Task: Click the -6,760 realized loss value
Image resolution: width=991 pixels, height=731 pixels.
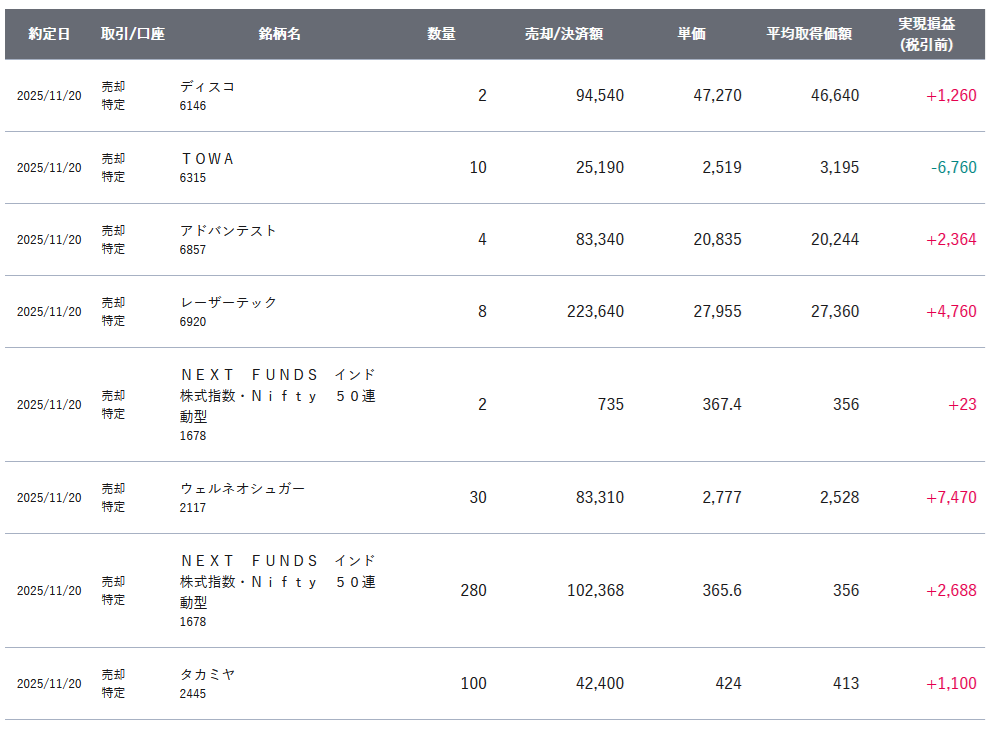Action: point(953,168)
